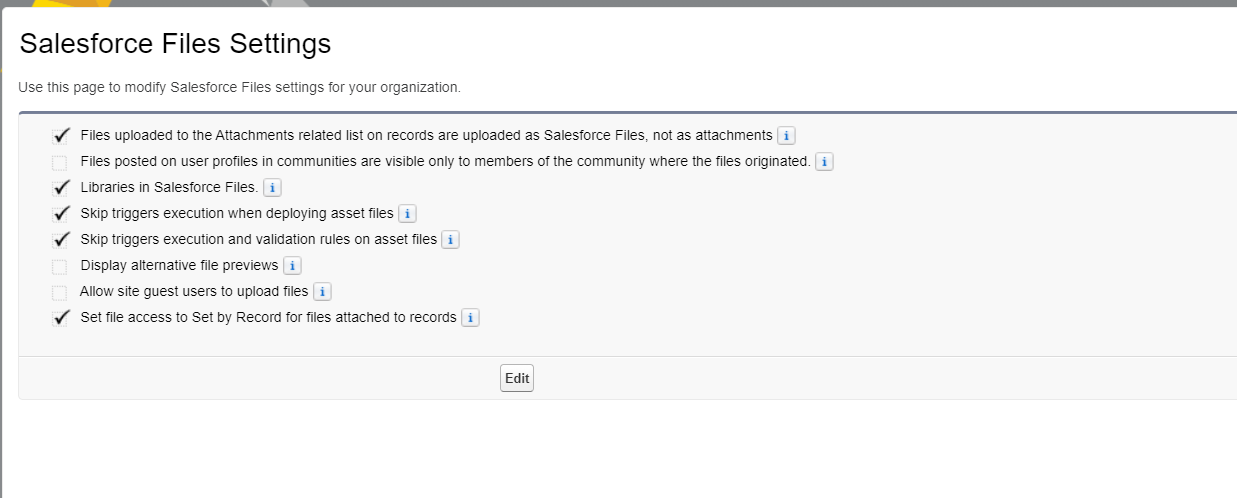1237x498 pixels.
Task: Click info icon for Set by Record setting
Action: (x=470, y=318)
